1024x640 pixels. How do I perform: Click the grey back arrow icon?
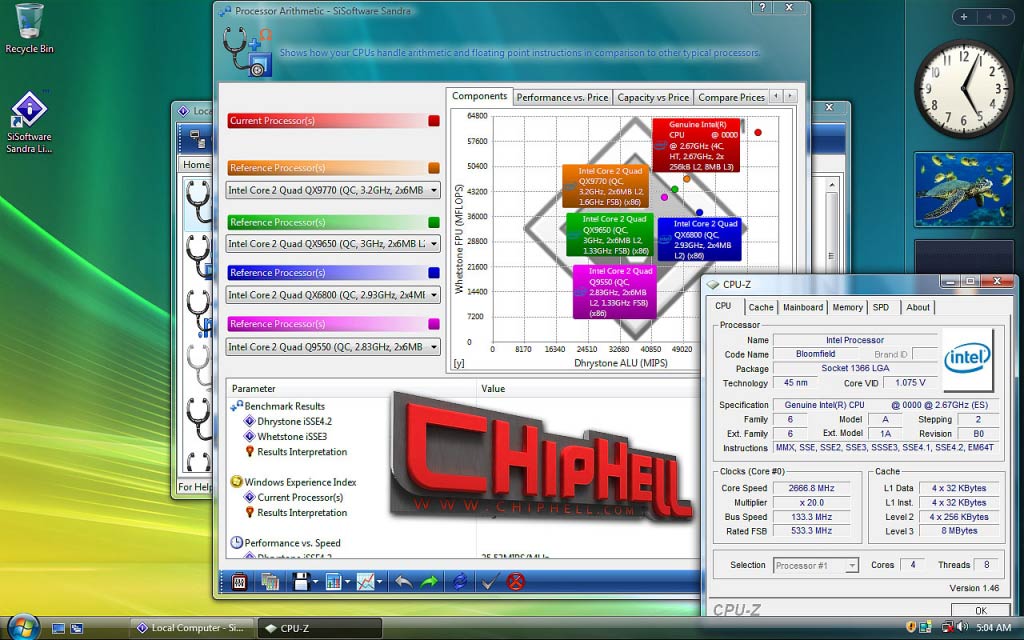[404, 581]
